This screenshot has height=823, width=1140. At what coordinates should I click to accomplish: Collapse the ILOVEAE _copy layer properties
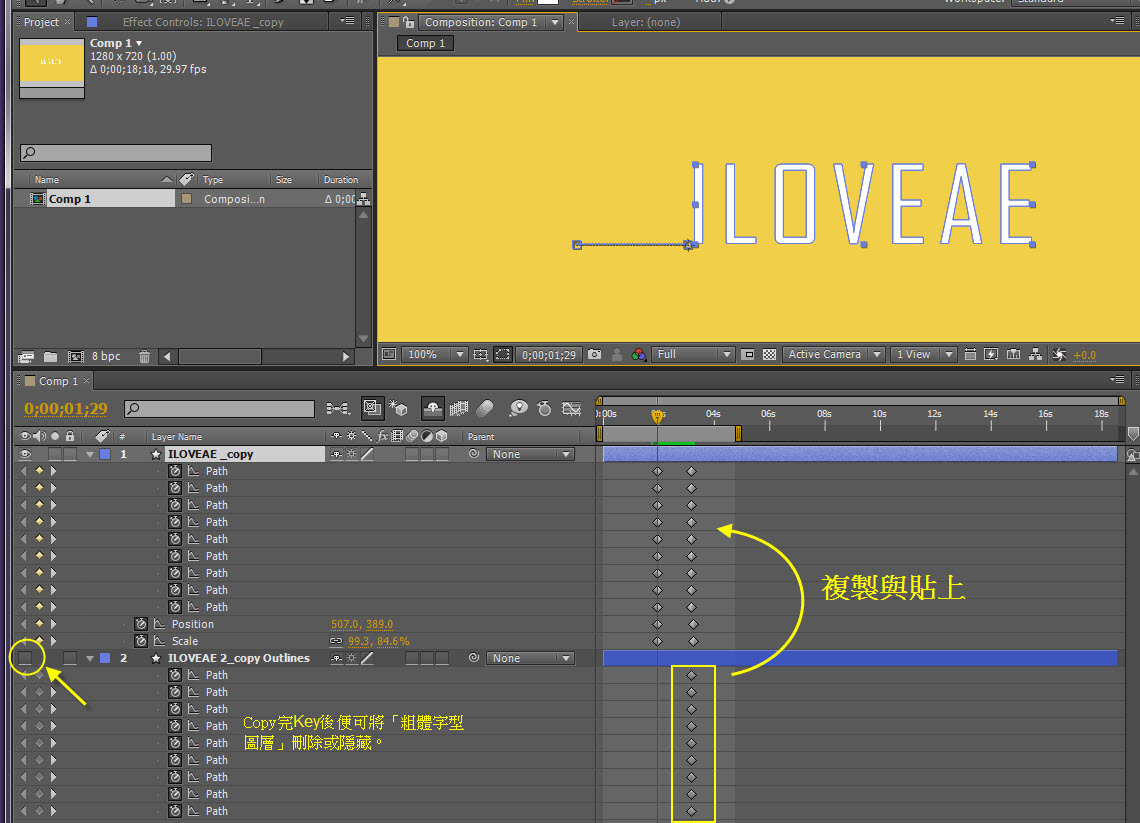[89, 454]
